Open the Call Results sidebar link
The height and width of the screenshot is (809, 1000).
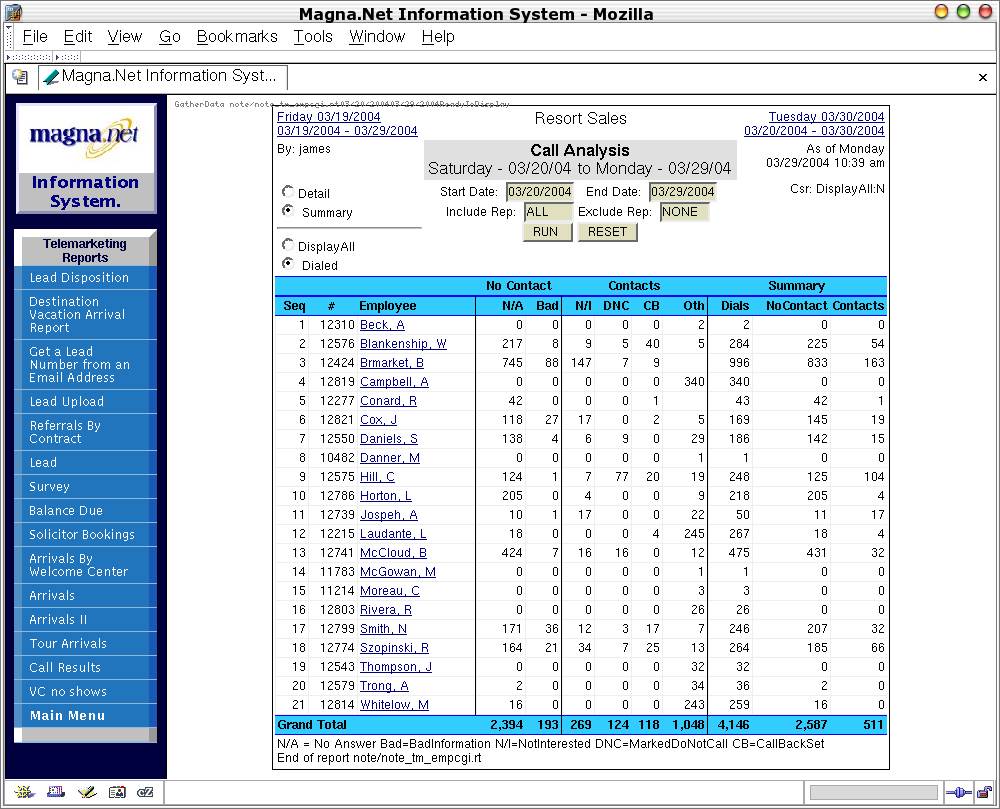64,667
